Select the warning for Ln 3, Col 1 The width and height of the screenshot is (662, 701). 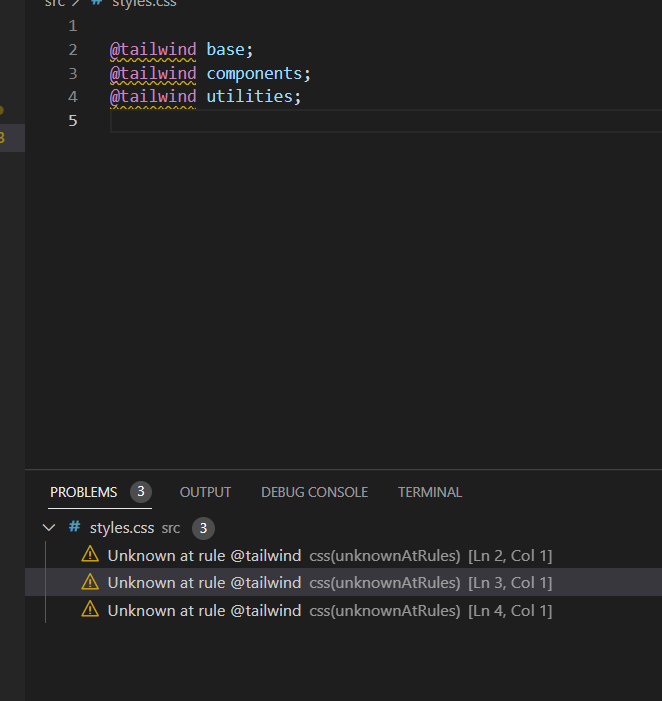(x=343, y=583)
